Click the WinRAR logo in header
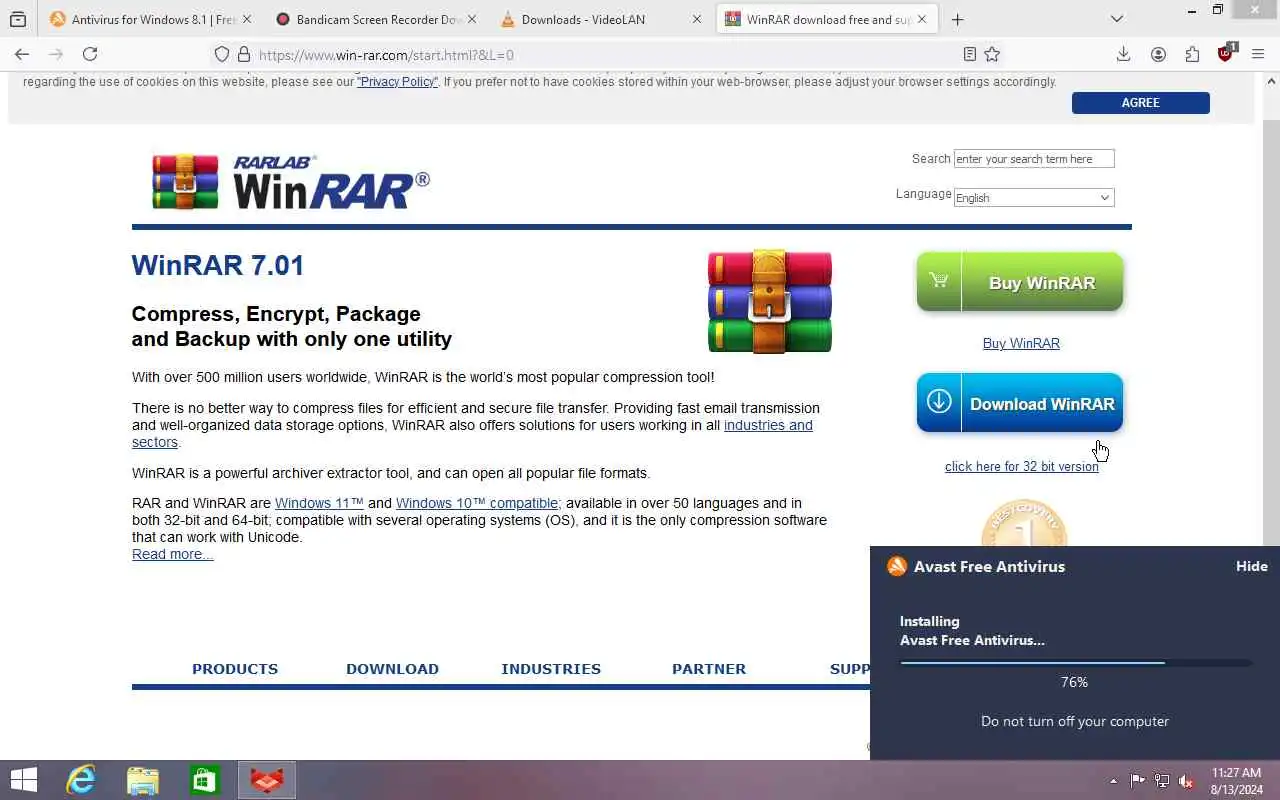This screenshot has width=1280, height=800. [290, 182]
